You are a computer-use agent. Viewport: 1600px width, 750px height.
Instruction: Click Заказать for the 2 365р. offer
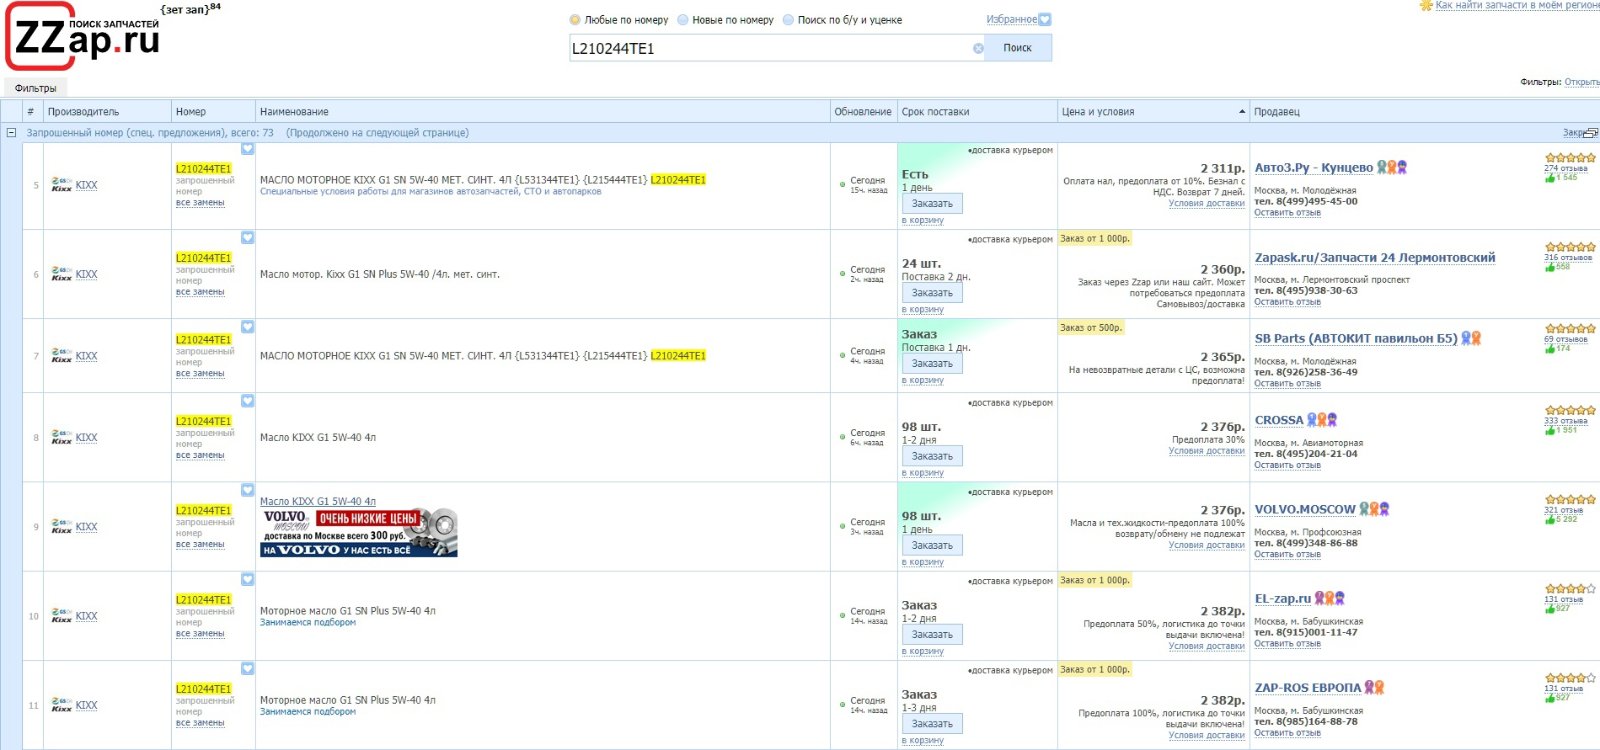(932, 363)
